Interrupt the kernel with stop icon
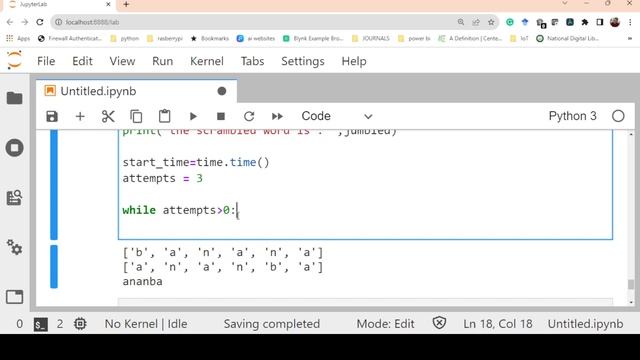This screenshot has height=360, width=640. [221, 116]
